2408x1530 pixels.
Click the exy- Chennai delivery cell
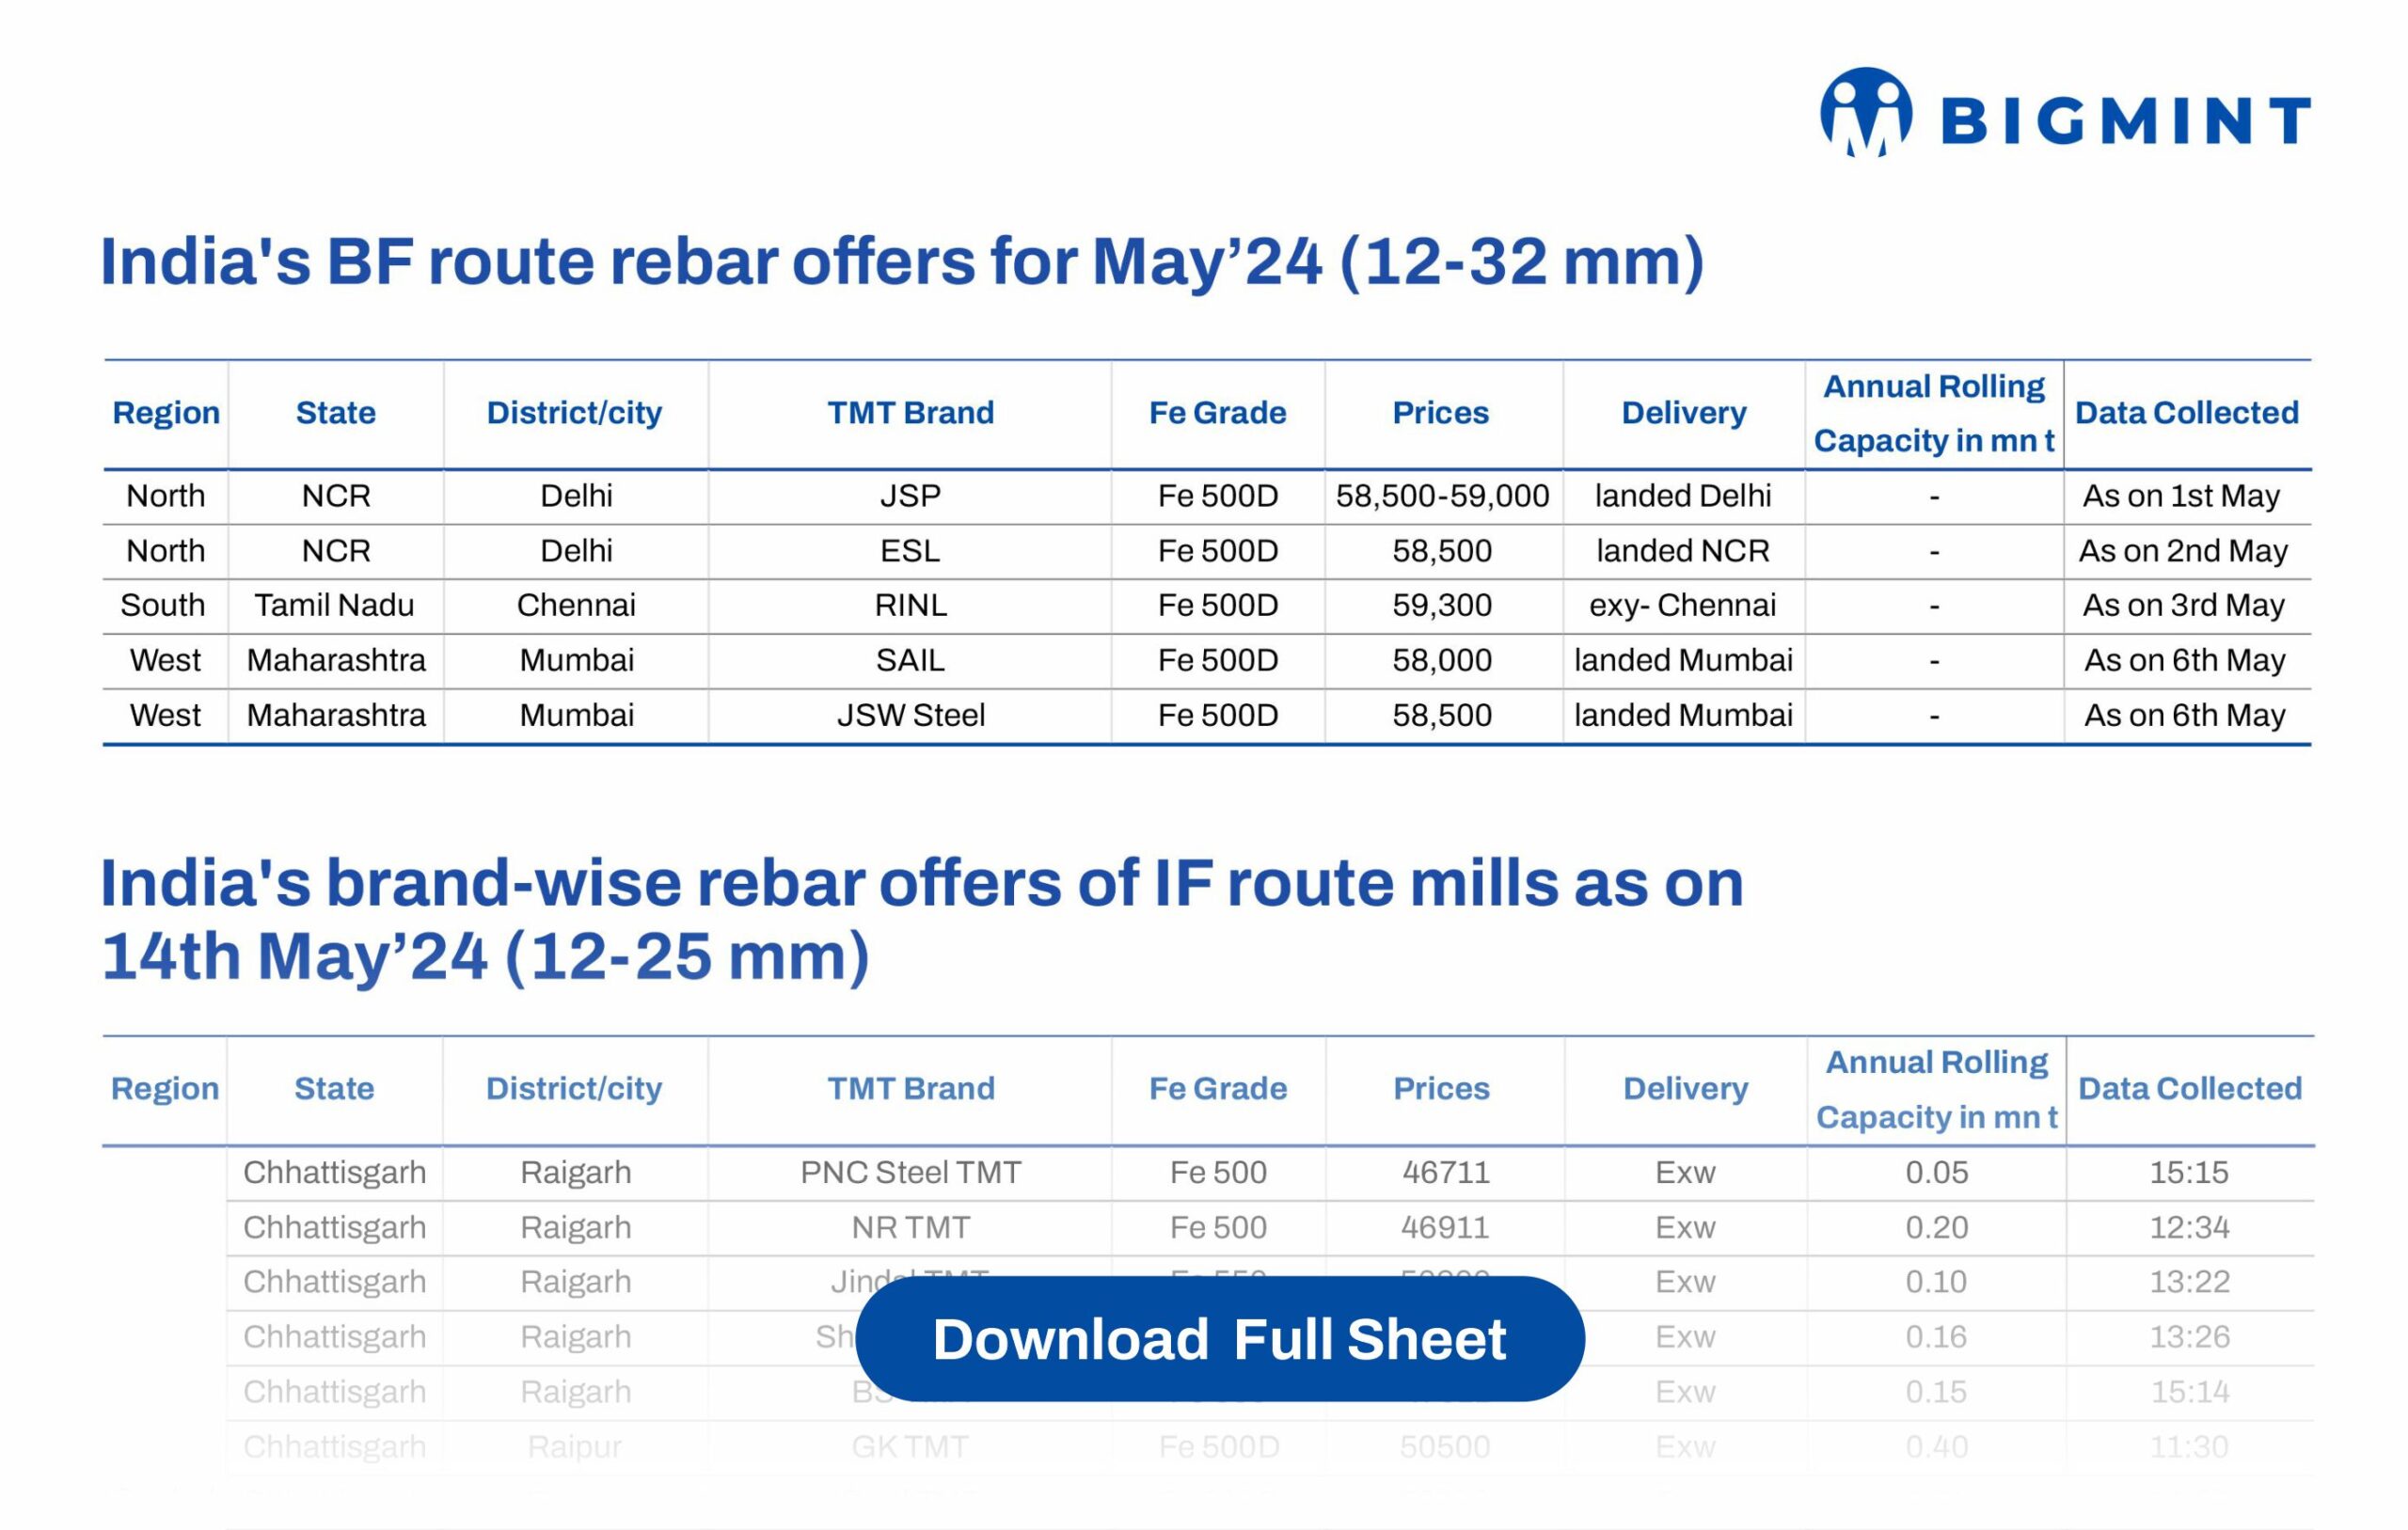pos(1682,605)
